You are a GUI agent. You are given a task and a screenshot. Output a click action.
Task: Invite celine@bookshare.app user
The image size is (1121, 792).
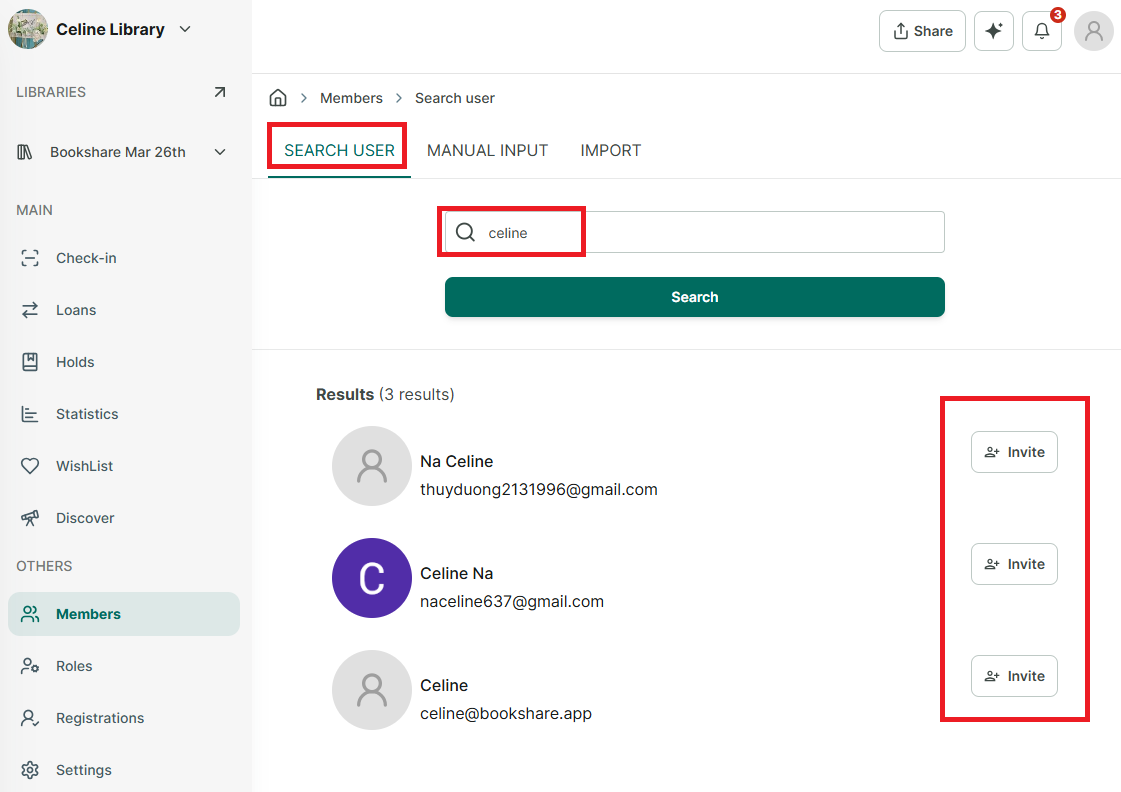point(1014,676)
